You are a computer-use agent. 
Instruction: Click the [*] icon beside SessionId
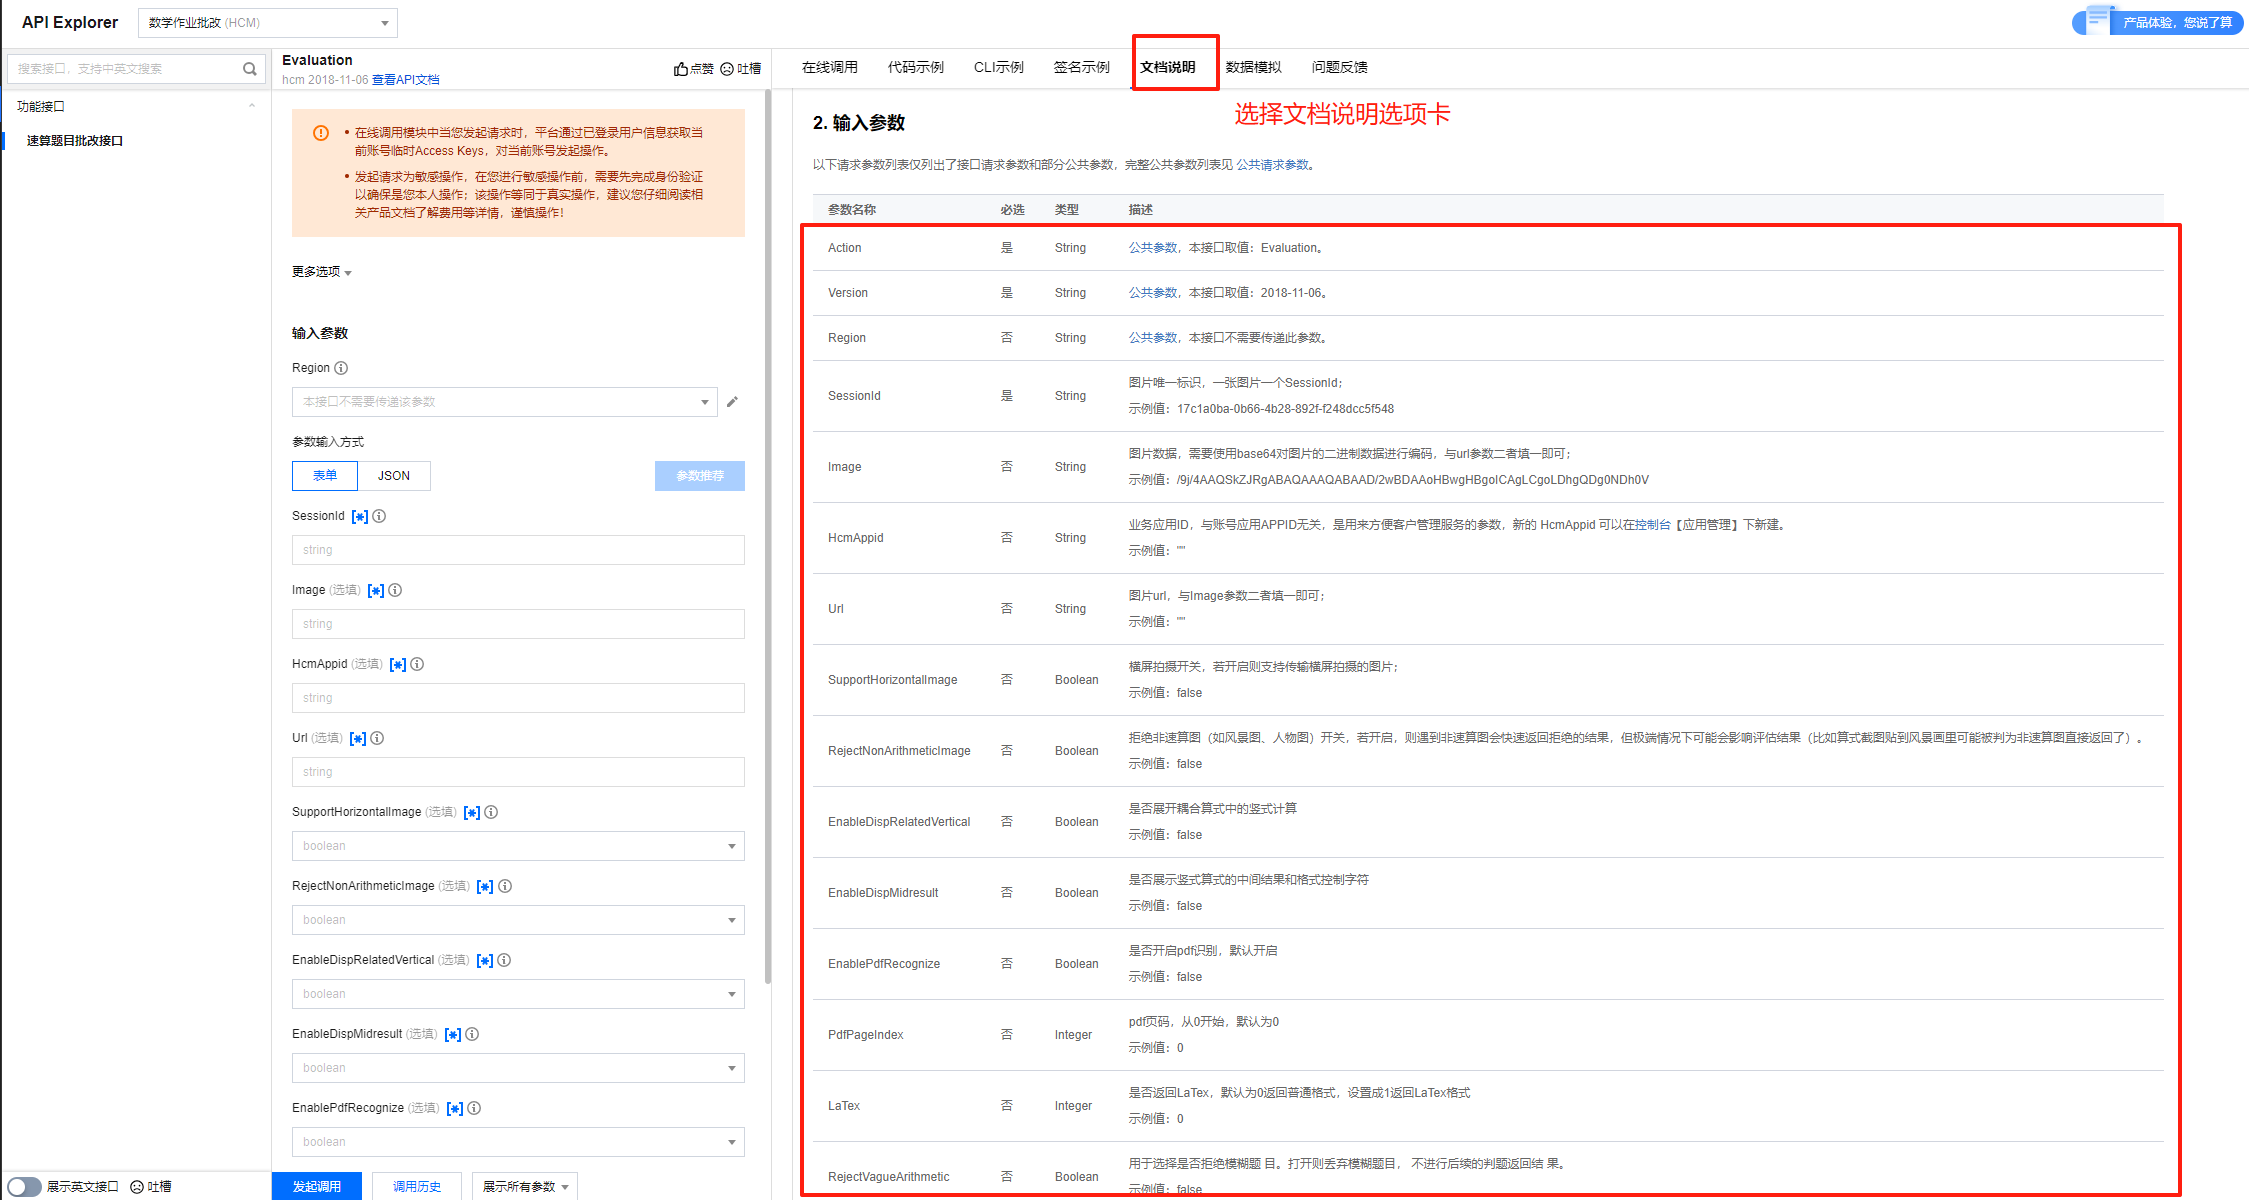coord(360,517)
